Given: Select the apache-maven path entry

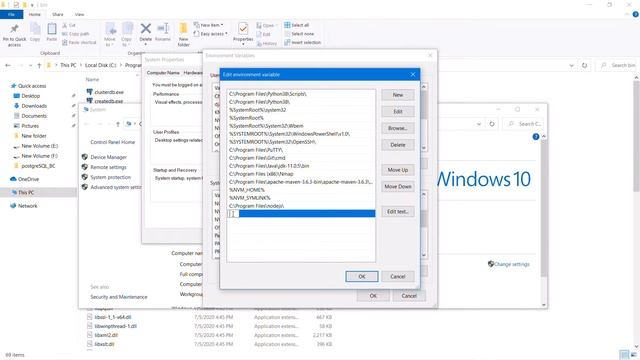Looking at the screenshot, I should click(301, 182).
